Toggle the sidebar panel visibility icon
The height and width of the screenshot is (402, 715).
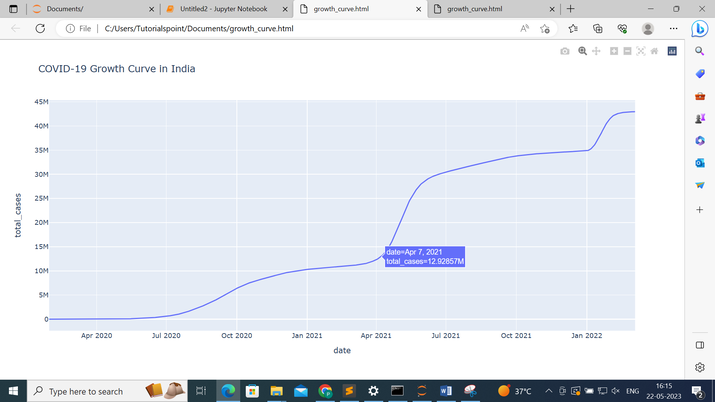pyautogui.click(x=700, y=345)
